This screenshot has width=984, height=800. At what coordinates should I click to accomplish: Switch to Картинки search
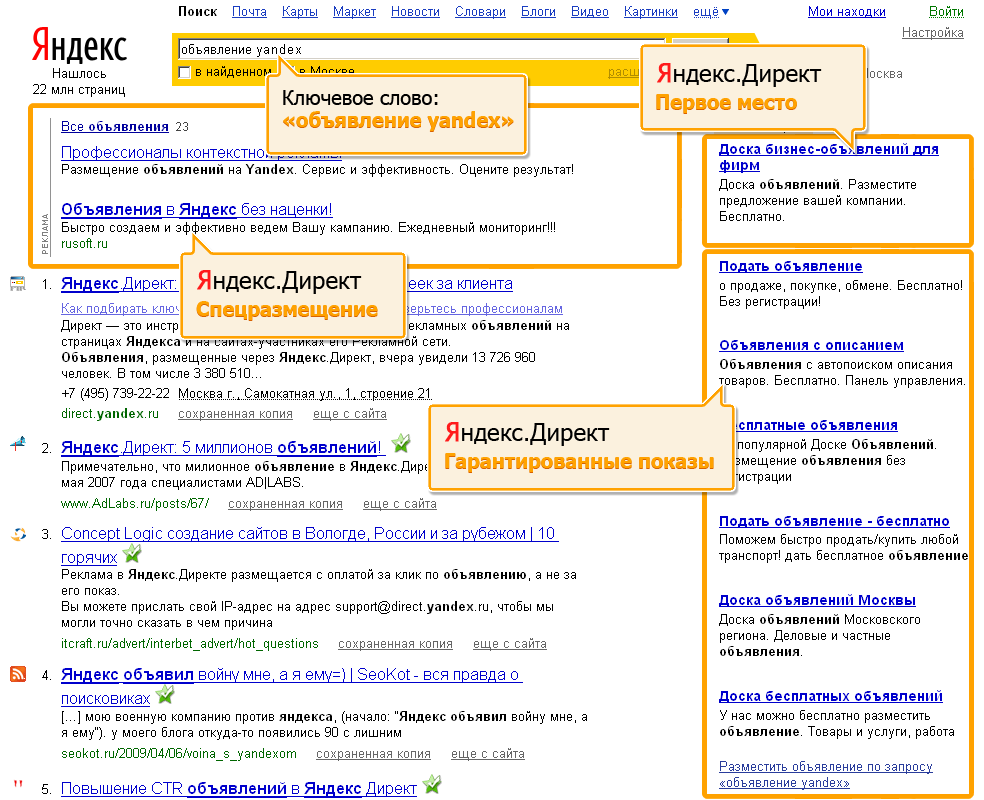(x=651, y=12)
